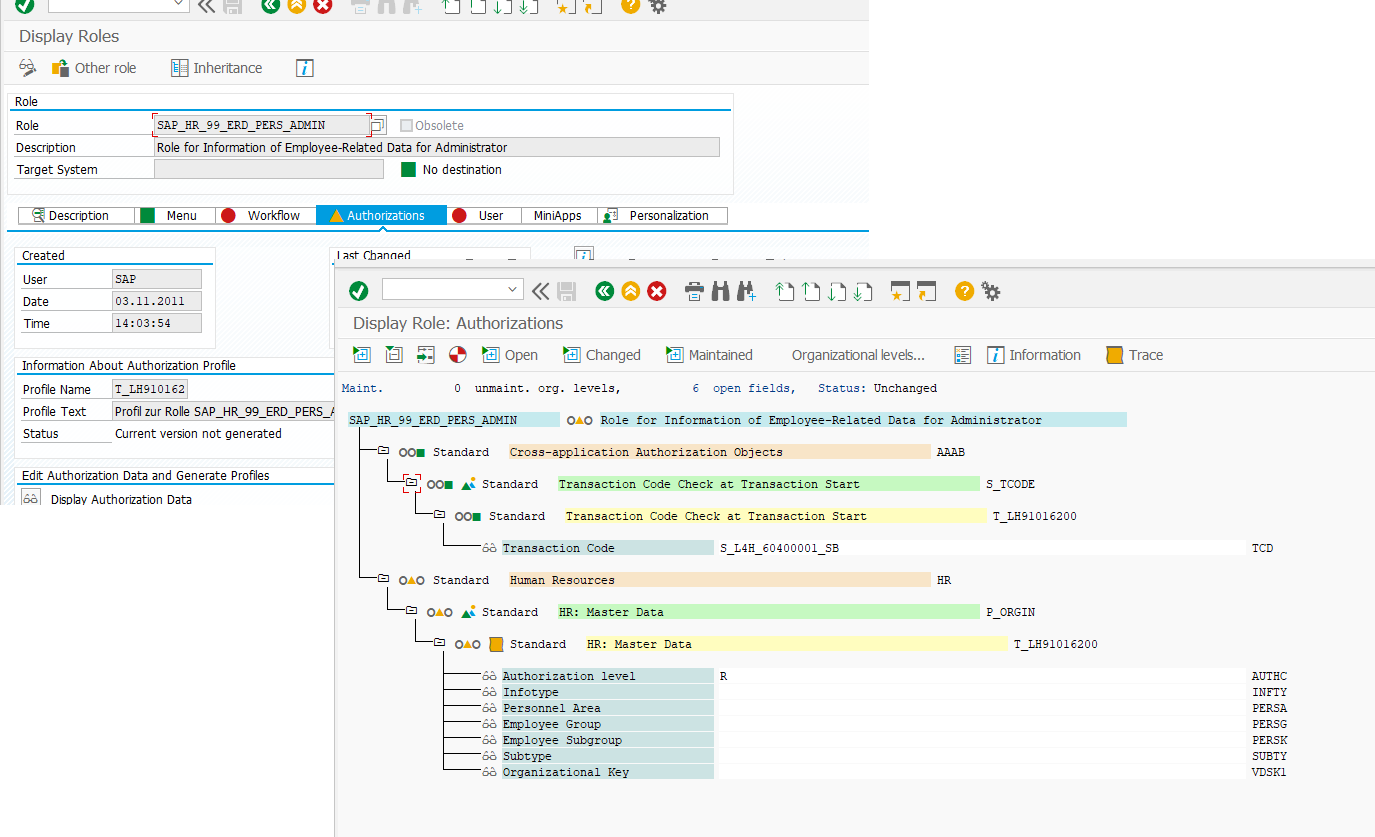
Task: Click the Create New Session icon in the Authorizations toolbar
Action: coord(900,291)
